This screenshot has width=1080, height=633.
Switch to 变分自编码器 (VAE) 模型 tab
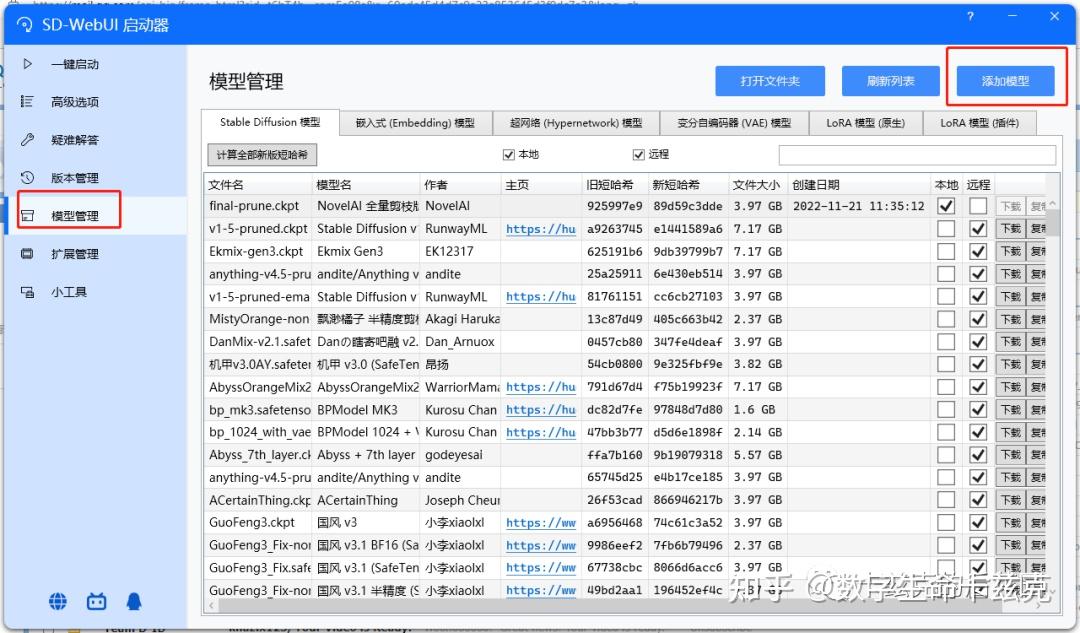(734, 123)
